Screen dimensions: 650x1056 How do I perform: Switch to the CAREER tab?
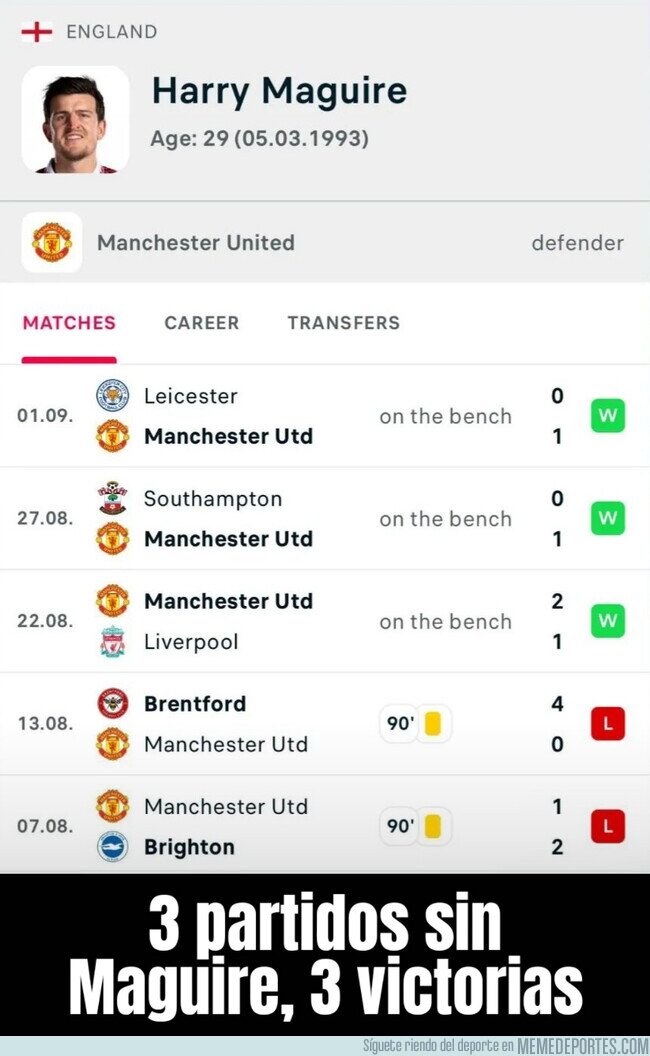(x=201, y=323)
